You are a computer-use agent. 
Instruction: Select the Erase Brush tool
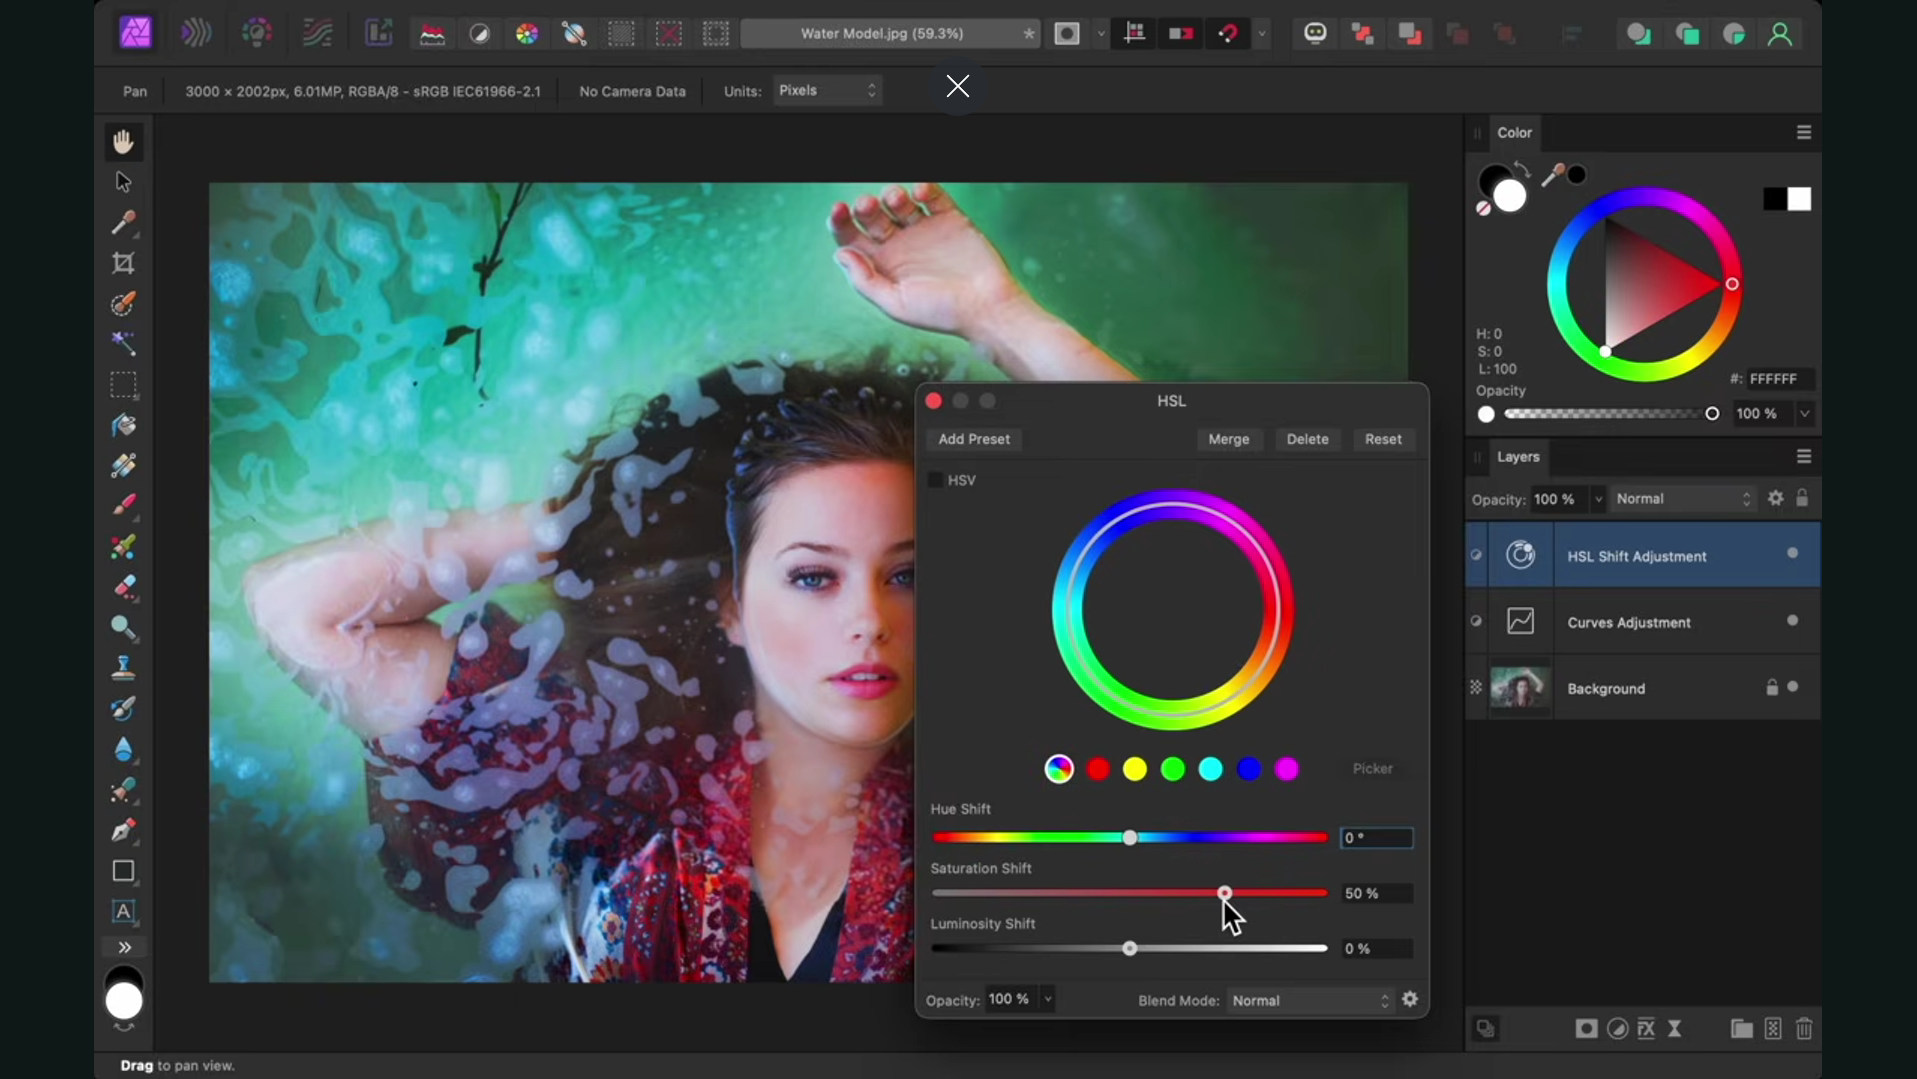(123, 587)
